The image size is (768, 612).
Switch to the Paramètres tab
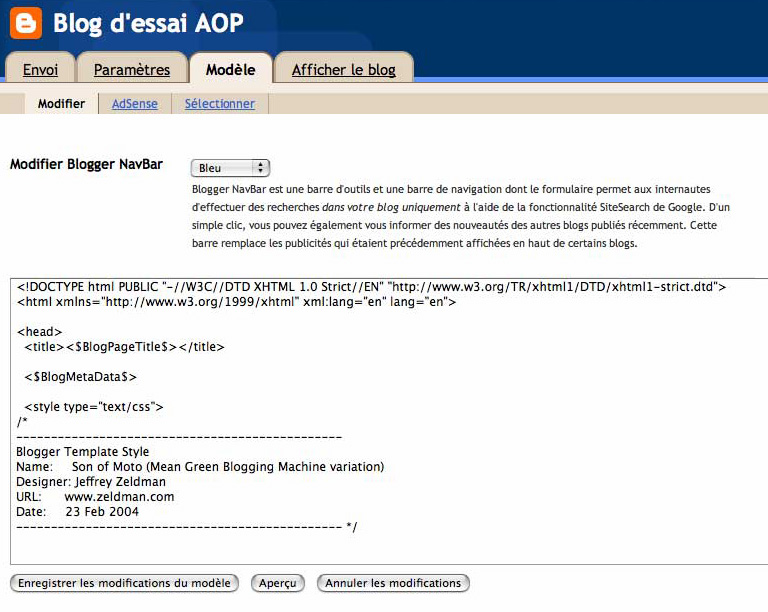pyautogui.click(x=132, y=70)
